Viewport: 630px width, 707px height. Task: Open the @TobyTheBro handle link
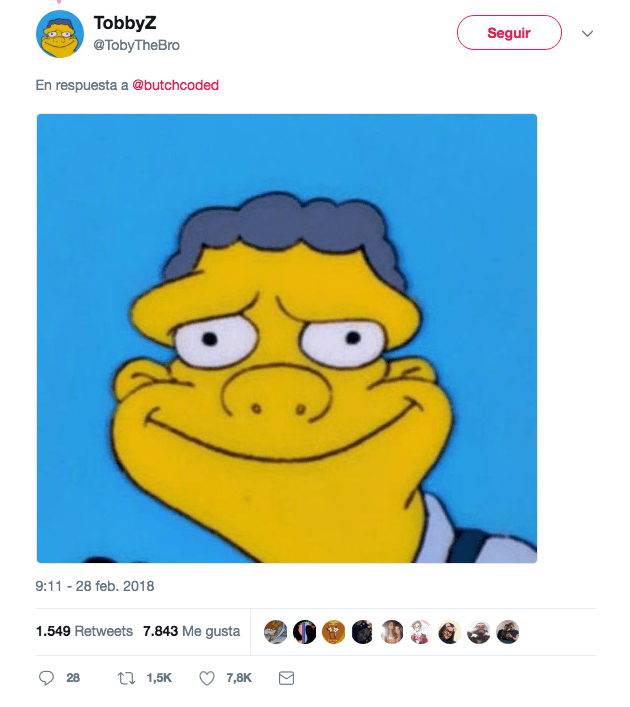tap(137, 45)
